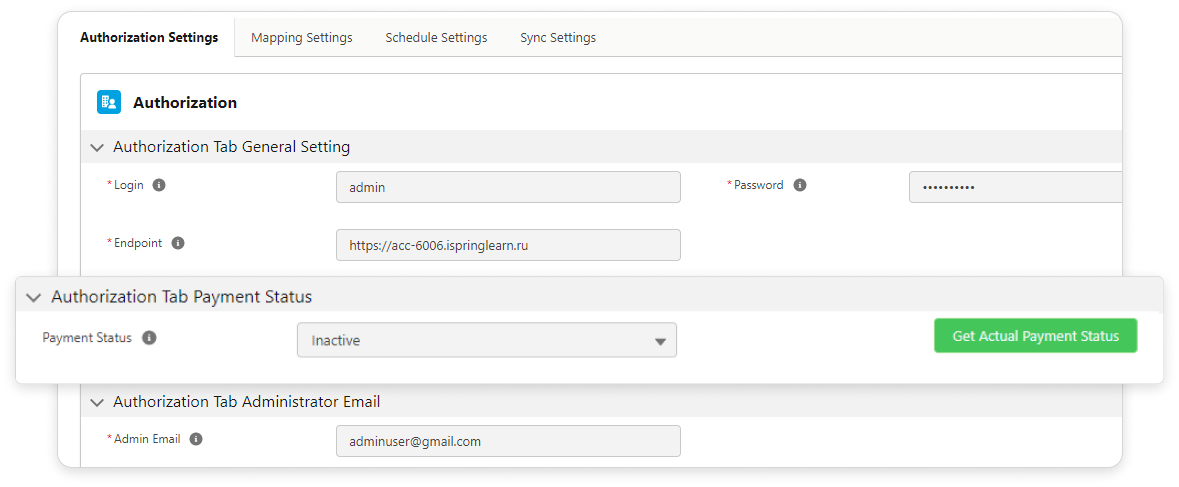Click the Endpoint info icon
Screen dimensions: 1179x487
[x=178, y=243]
